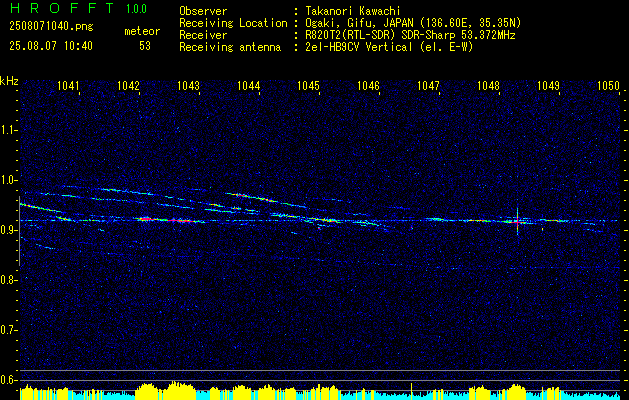This screenshot has width=629, height=400.
Task: Click time axis label 1041
Action: 68,85
